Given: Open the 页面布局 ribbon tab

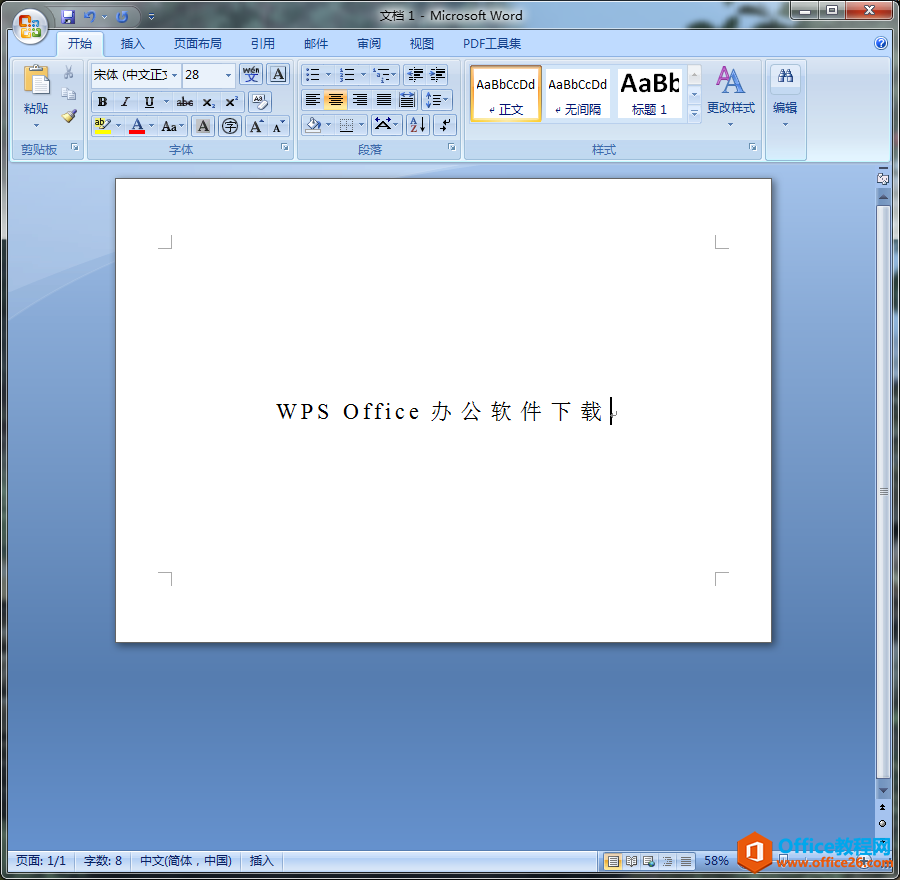Looking at the screenshot, I should [x=197, y=44].
